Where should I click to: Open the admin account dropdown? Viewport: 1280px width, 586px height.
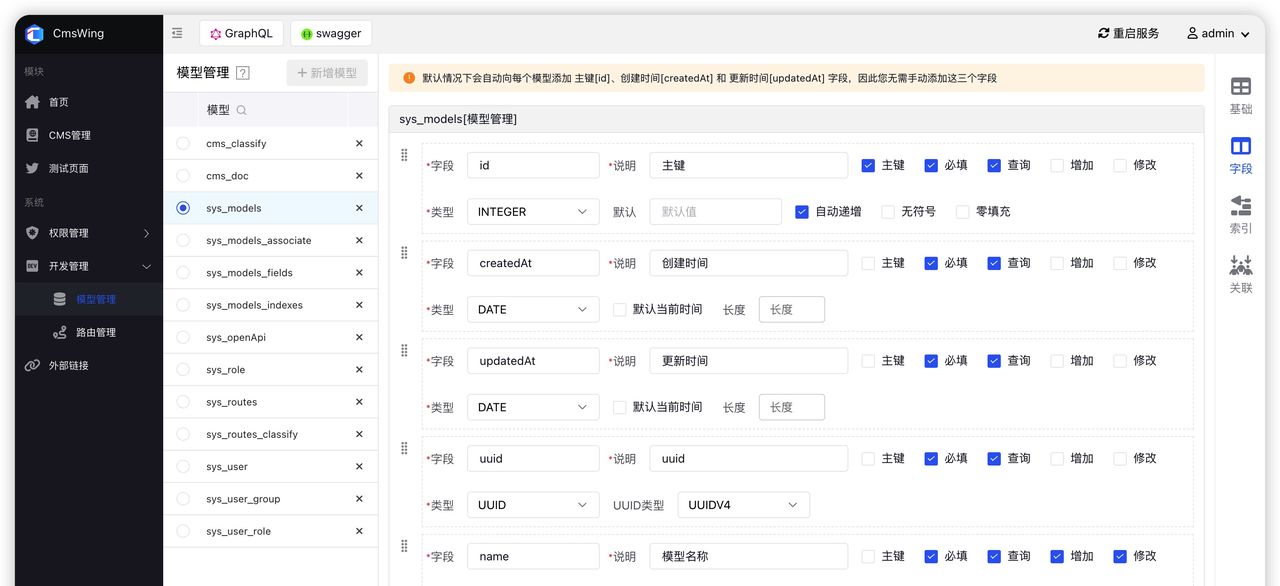point(1217,33)
